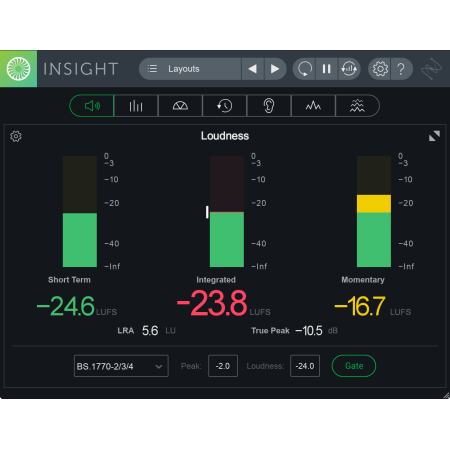Open Loudness panel settings gear
This screenshot has width=450, height=450.
(x=16, y=136)
